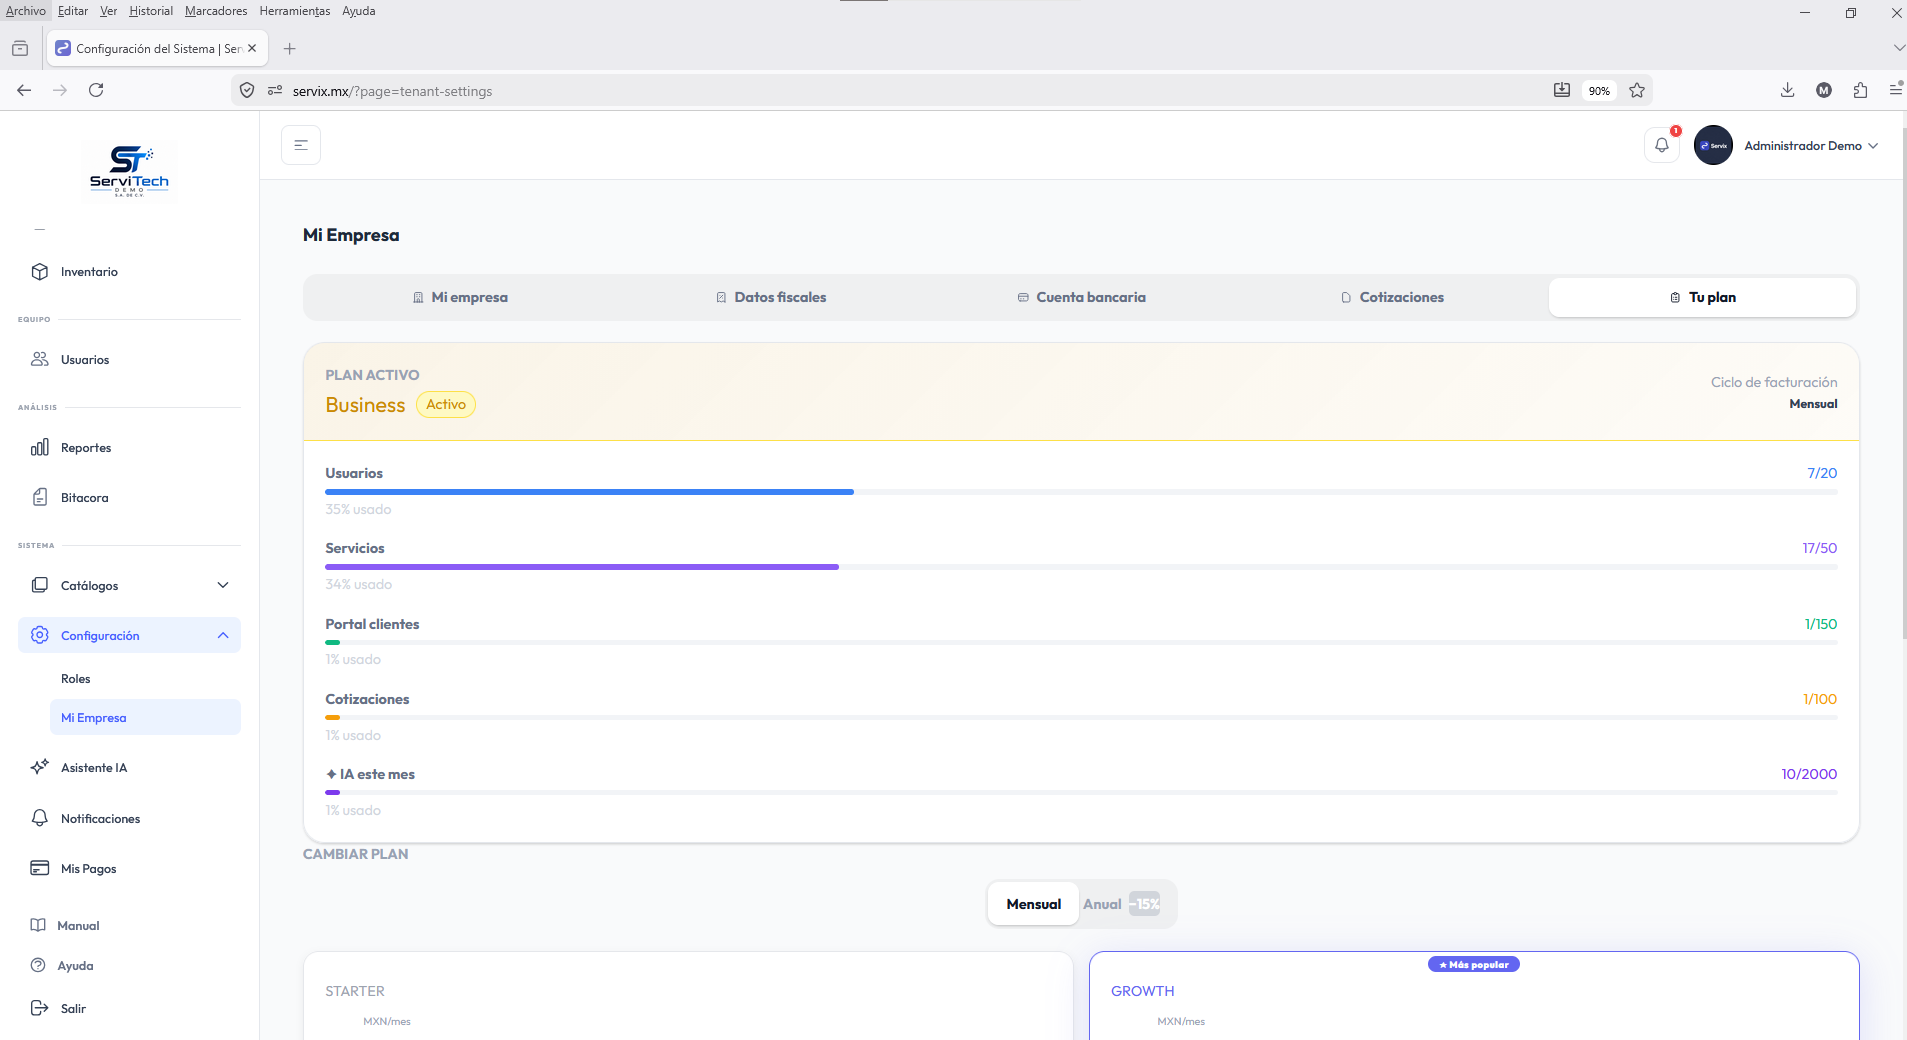Open Administrador Demo dropdown chevron
Image resolution: width=1907 pixels, height=1040 pixels.
(1873, 146)
